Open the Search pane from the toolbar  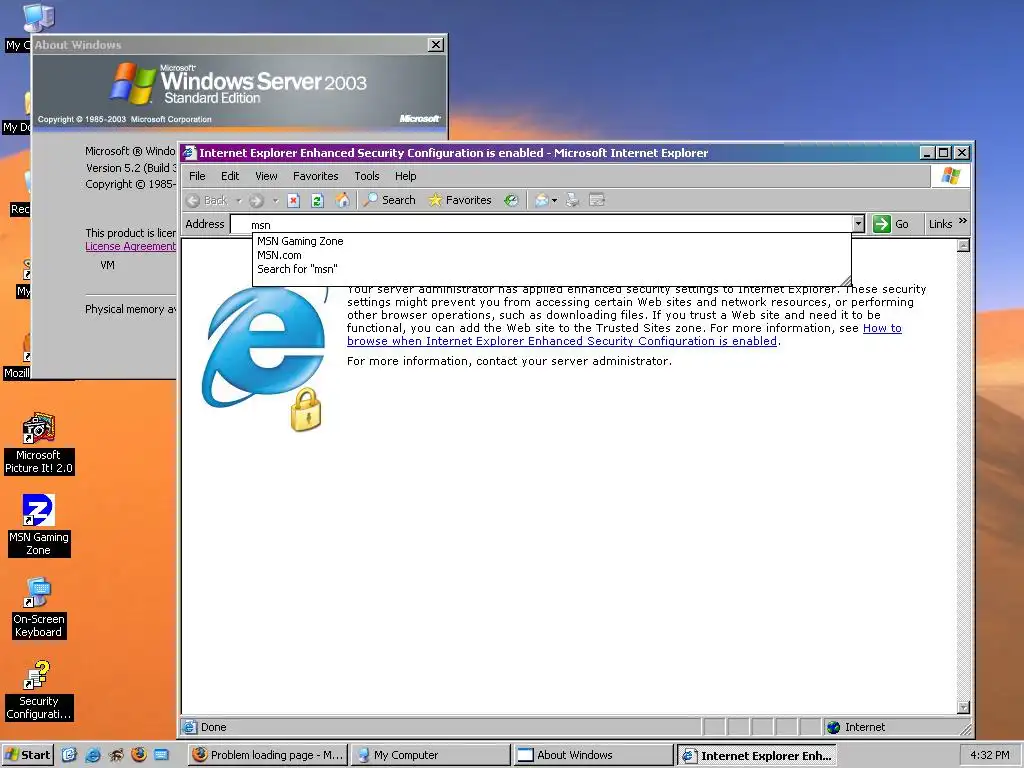[x=389, y=200]
